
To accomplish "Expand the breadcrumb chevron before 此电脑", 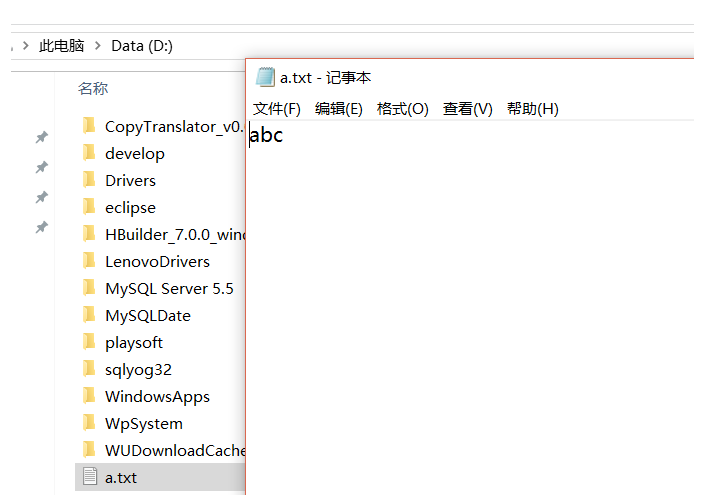I will click(x=23, y=46).
